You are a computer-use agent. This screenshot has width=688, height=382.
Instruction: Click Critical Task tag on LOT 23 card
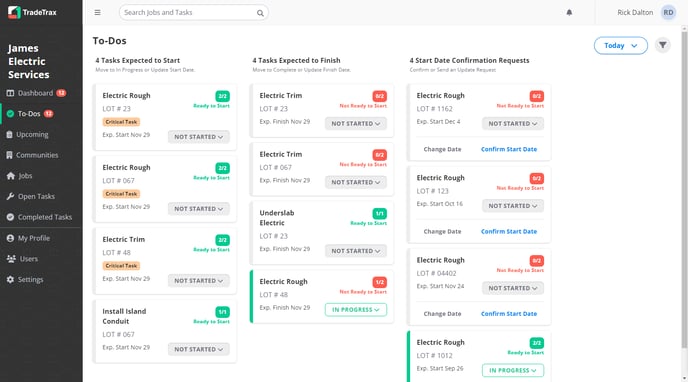point(121,122)
